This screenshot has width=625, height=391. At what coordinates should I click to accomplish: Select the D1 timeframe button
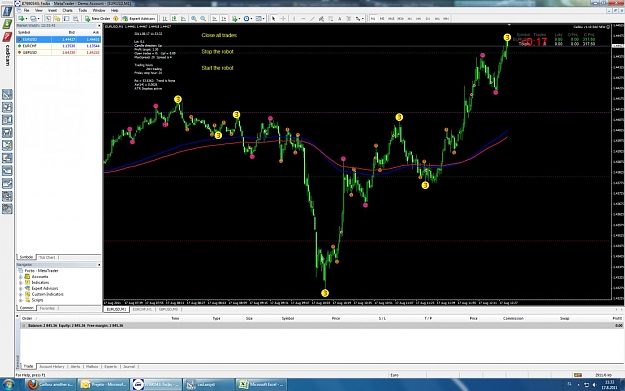click(x=428, y=18)
